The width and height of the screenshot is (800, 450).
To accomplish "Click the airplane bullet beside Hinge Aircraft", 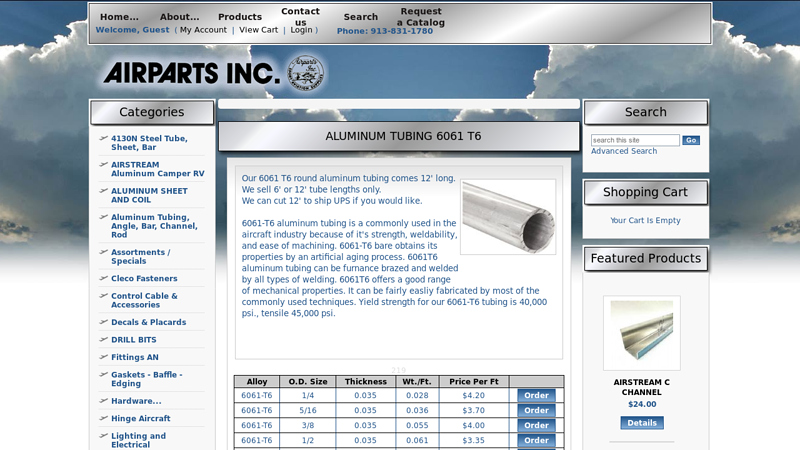I will click(x=104, y=418).
